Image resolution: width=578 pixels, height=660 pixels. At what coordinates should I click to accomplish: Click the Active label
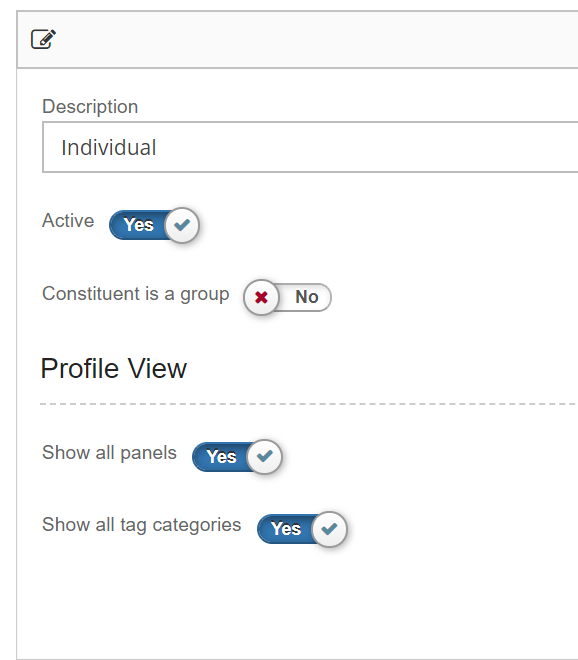click(x=68, y=221)
